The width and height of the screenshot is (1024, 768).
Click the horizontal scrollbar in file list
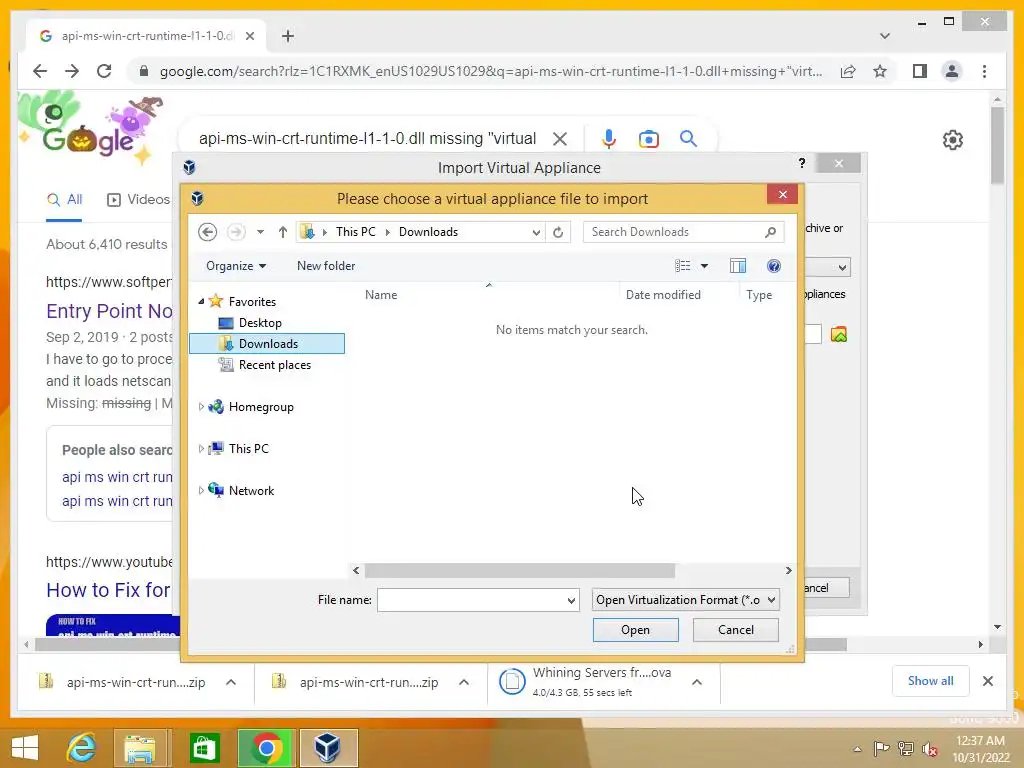(519, 571)
